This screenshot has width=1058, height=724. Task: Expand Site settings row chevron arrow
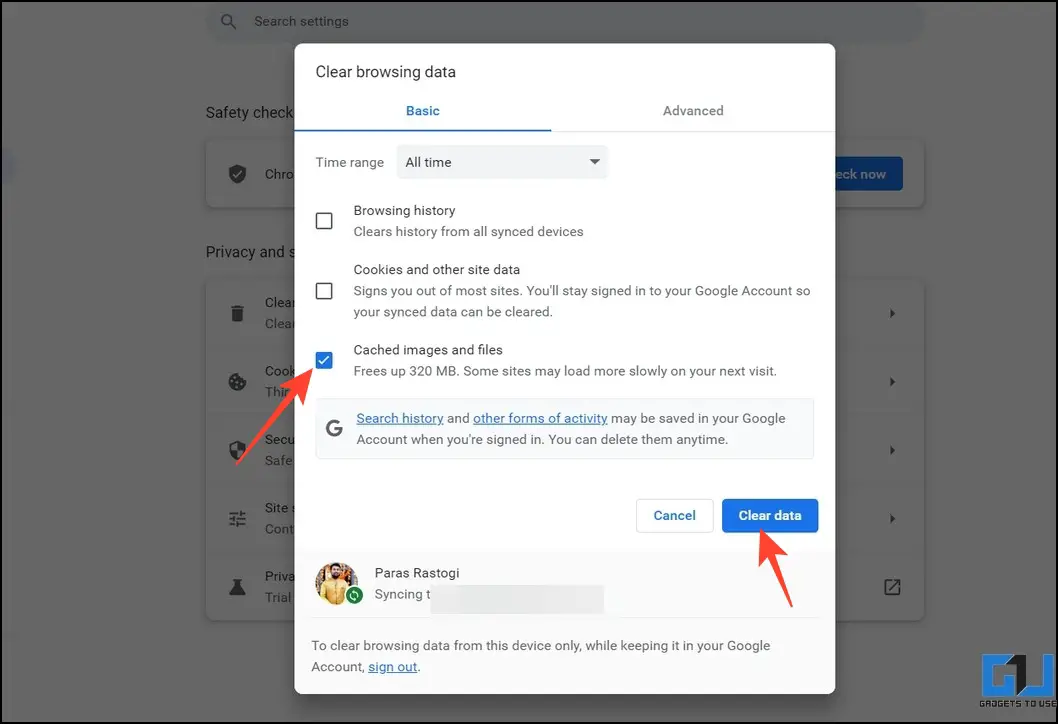(x=892, y=518)
